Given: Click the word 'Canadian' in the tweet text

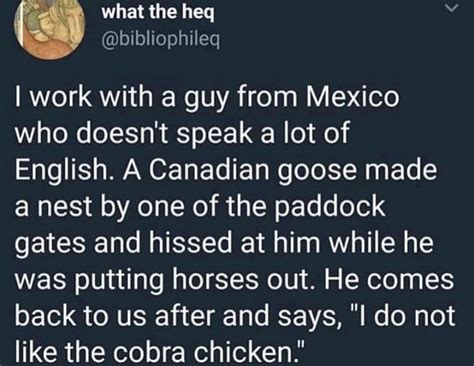Looking at the screenshot, I should pyautogui.click(x=209, y=170).
